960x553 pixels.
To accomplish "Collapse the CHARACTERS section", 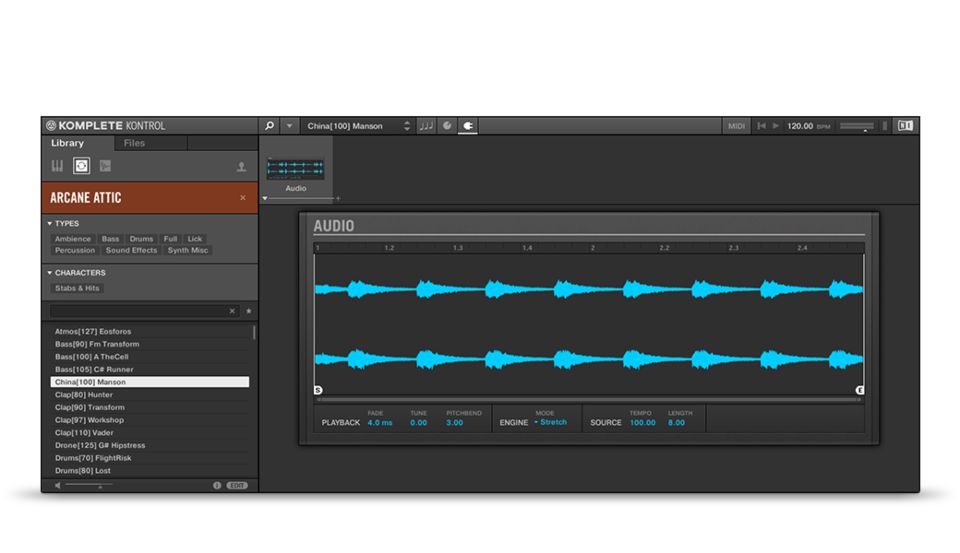I will tap(50, 273).
